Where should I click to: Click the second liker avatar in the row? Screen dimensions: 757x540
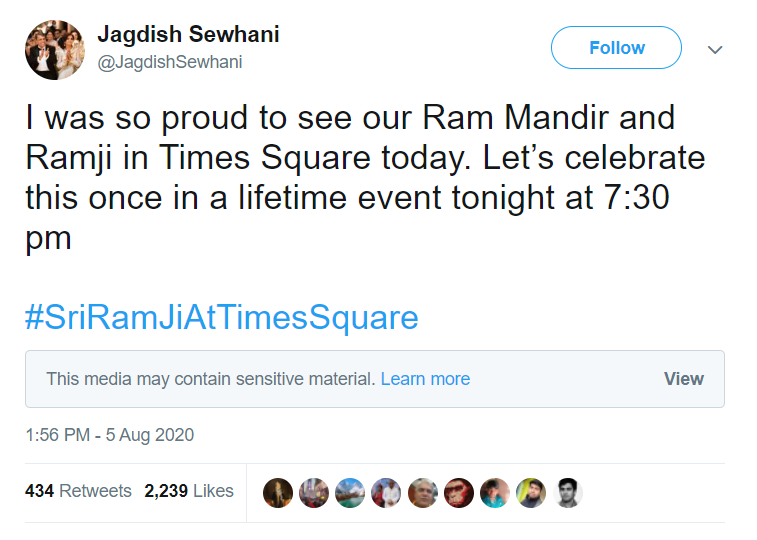[x=314, y=492]
